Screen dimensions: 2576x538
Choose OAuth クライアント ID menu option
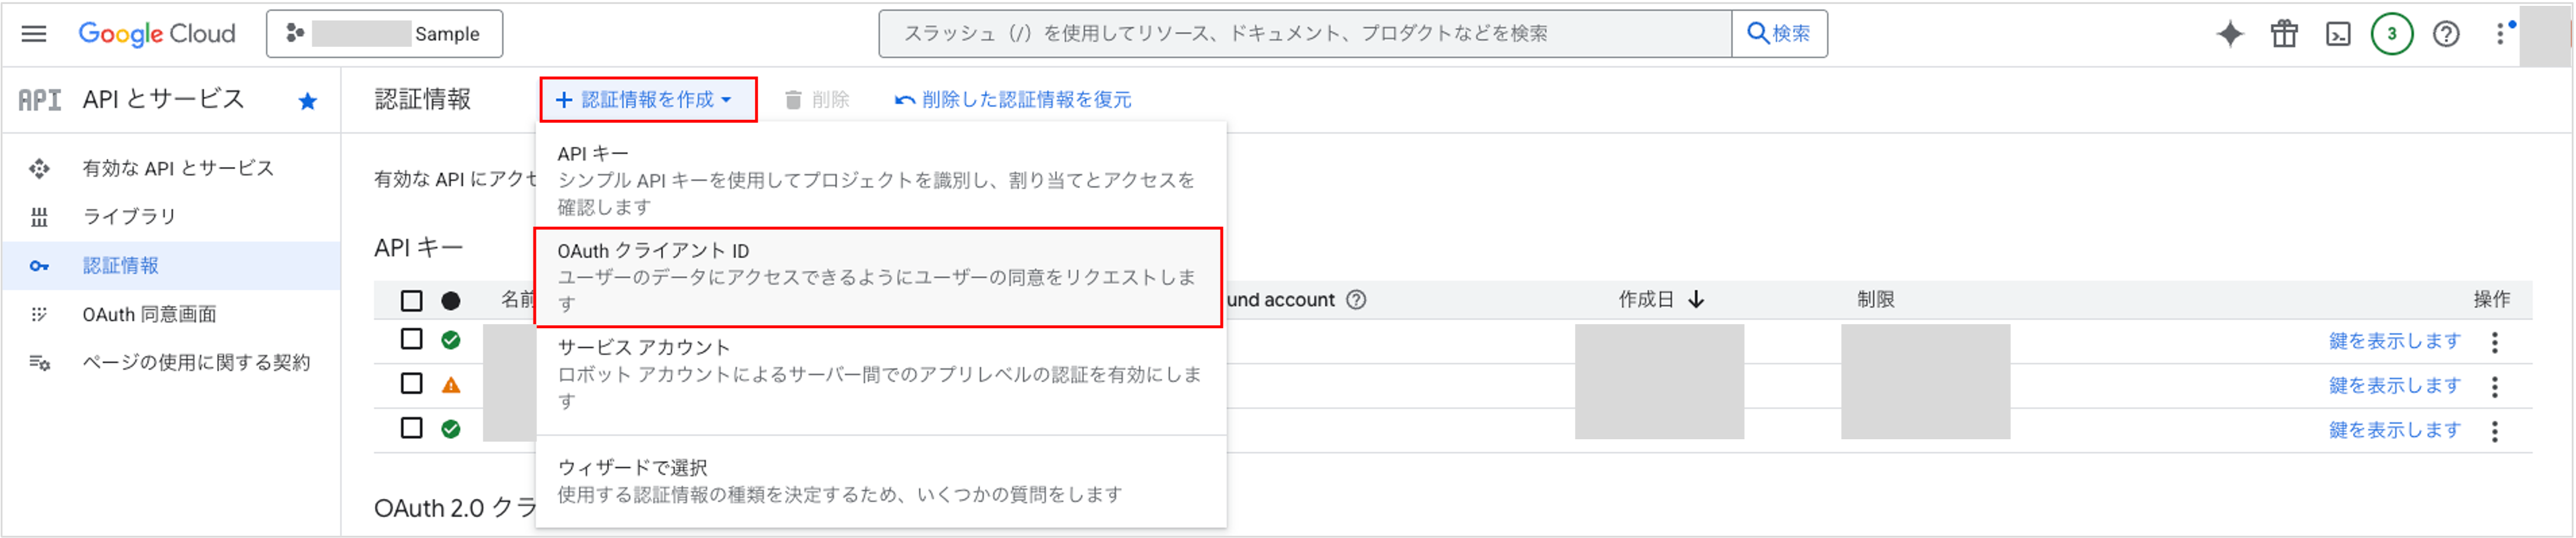[x=879, y=277]
